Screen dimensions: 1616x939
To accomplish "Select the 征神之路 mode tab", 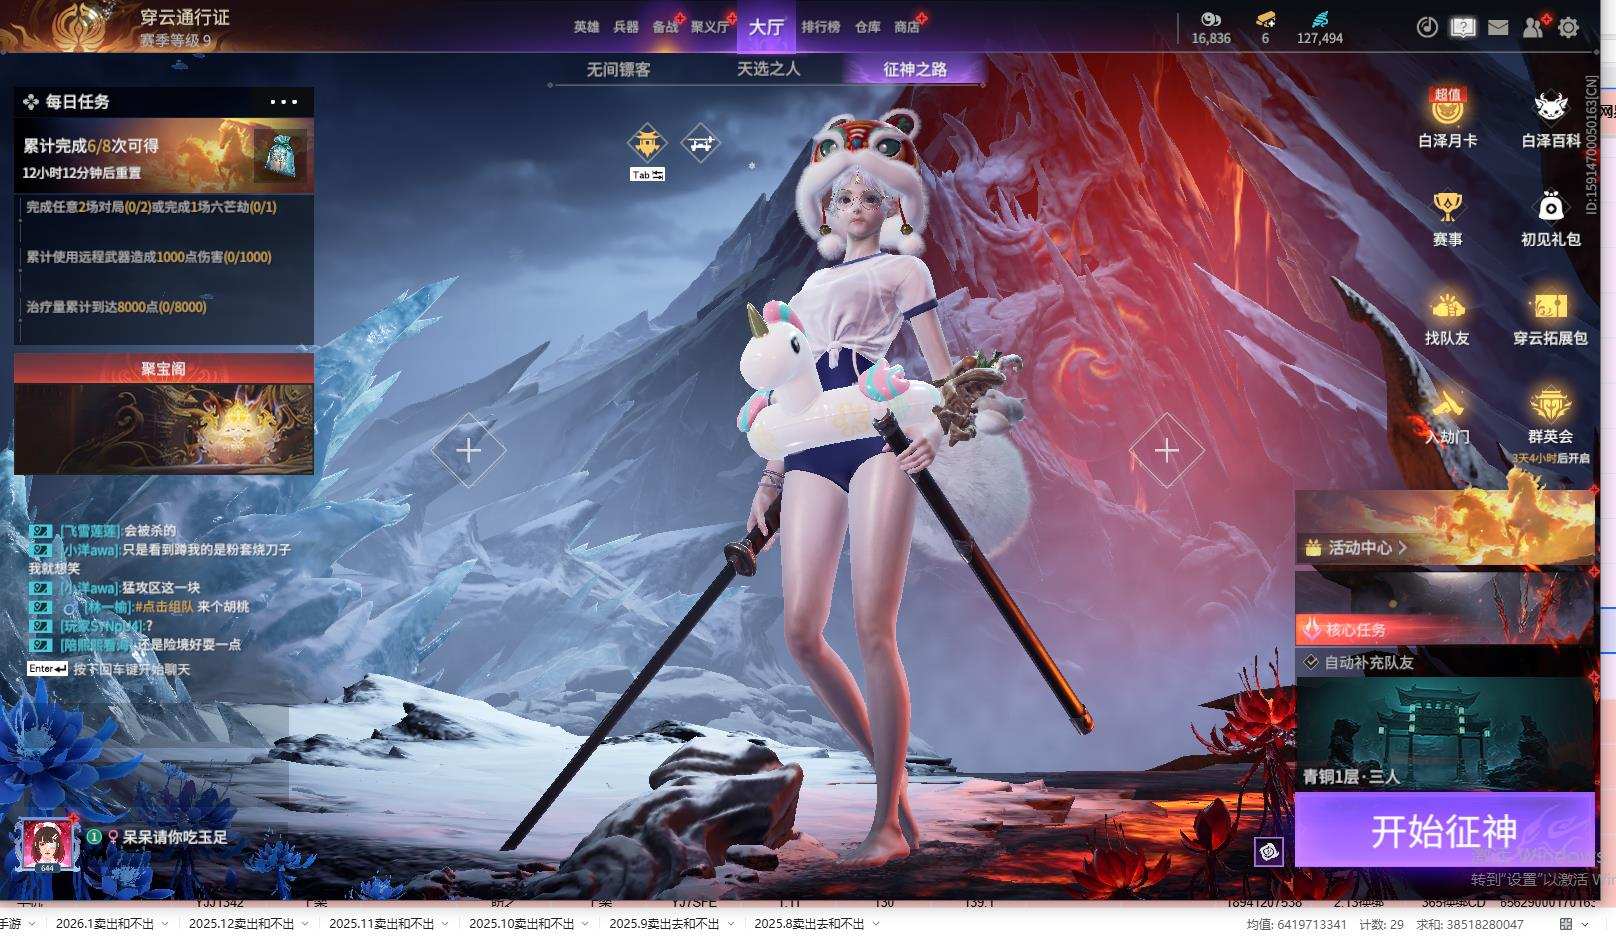I will pyautogui.click(x=915, y=69).
